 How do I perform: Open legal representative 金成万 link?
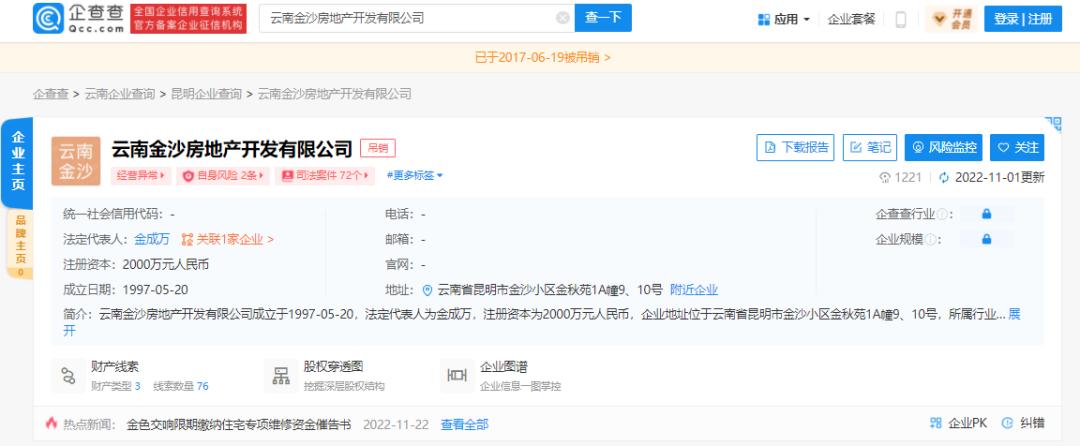pyautogui.click(x=152, y=240)
